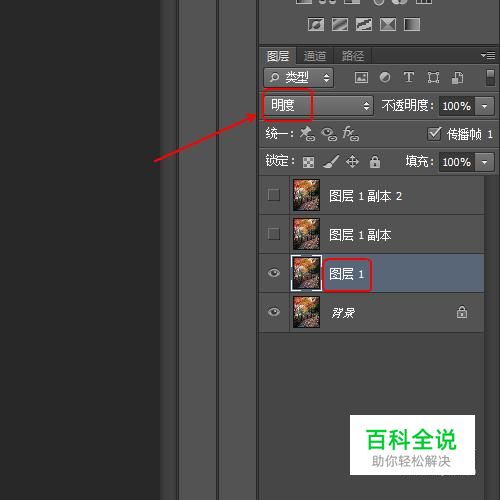Open the 填充 slider arrow
The image size is (500, 500).
(484, 162)
